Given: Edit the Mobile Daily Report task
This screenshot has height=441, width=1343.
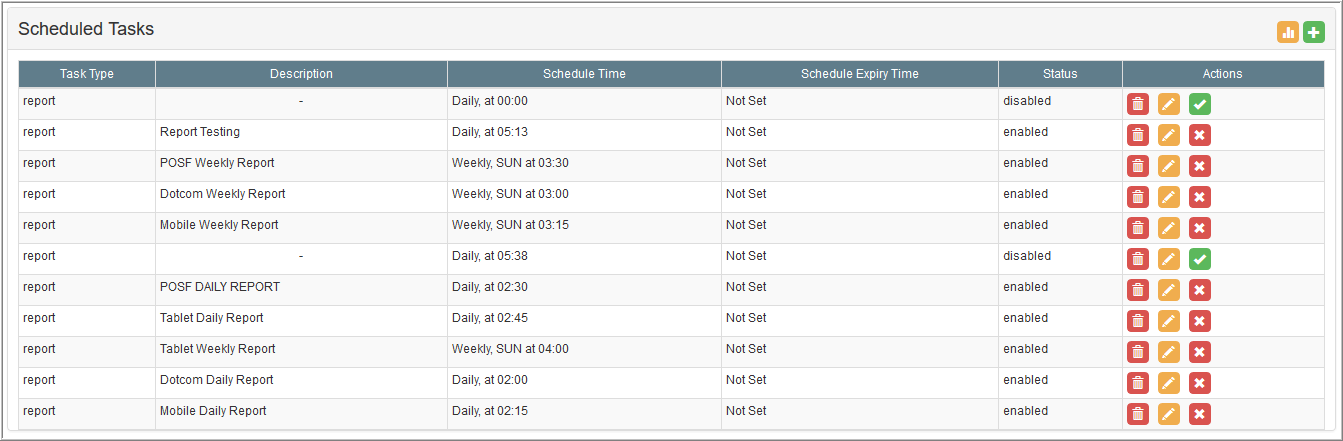Looking at the screenshot, I should (1169, 414).
